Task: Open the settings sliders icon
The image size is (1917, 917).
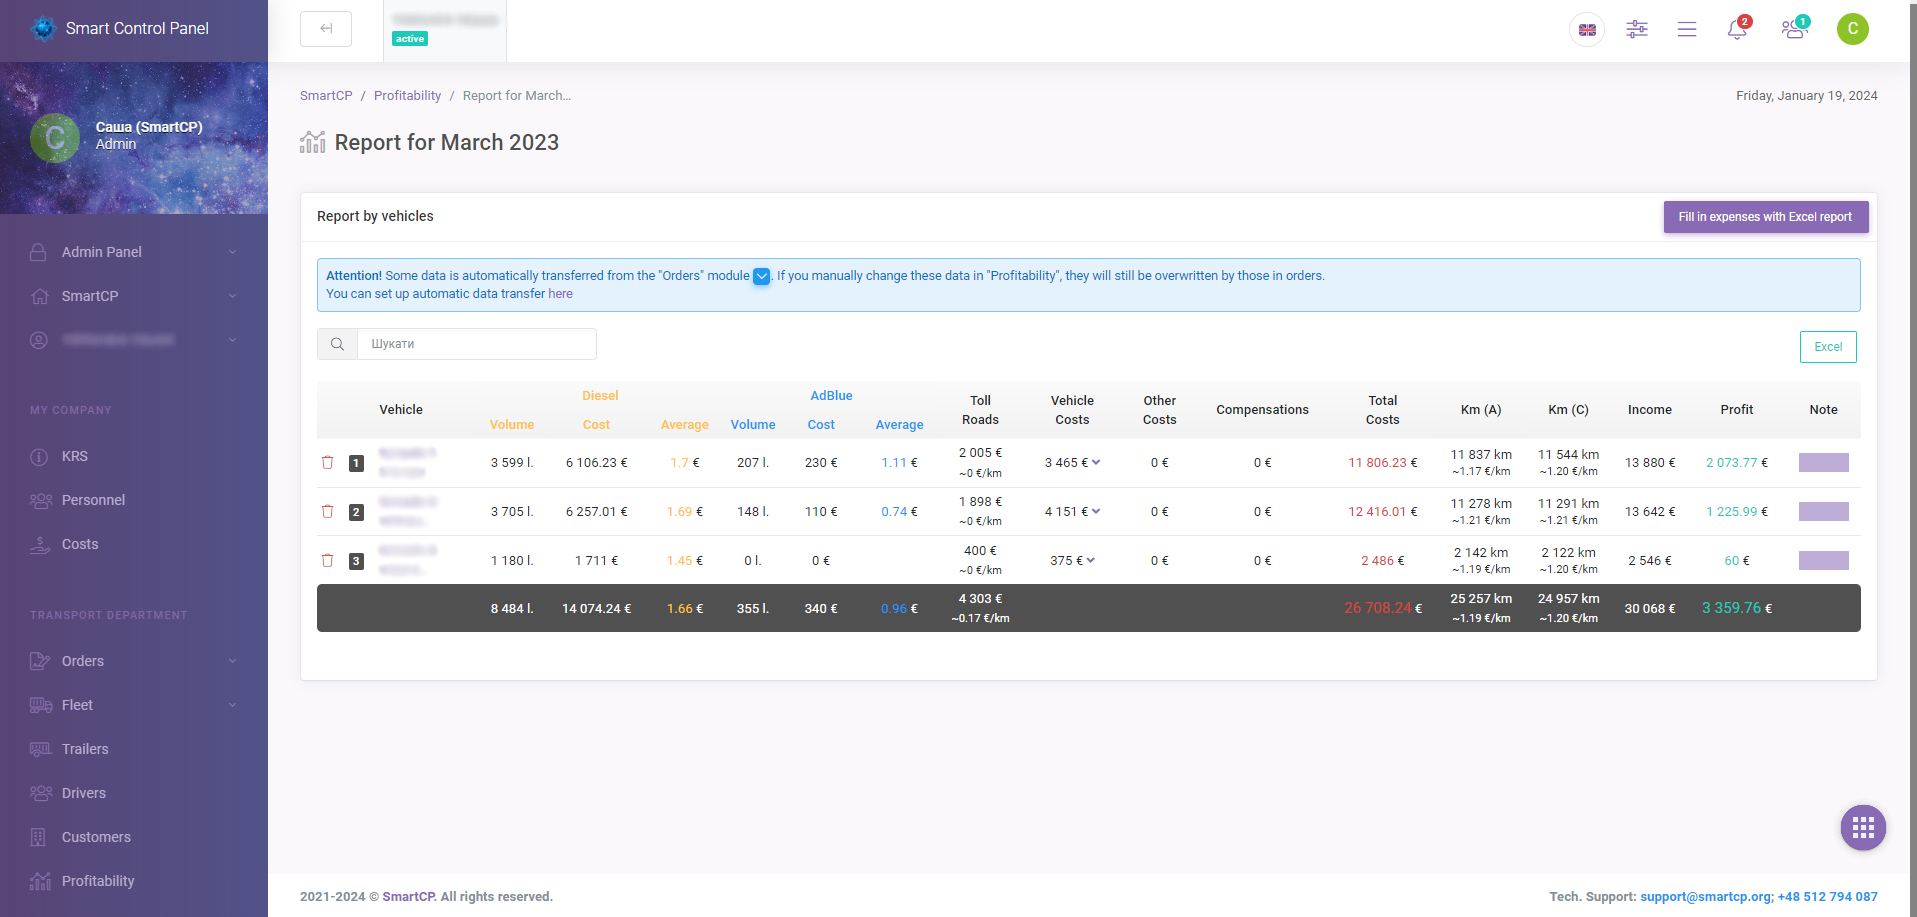Action: [x=1637, y=30]
